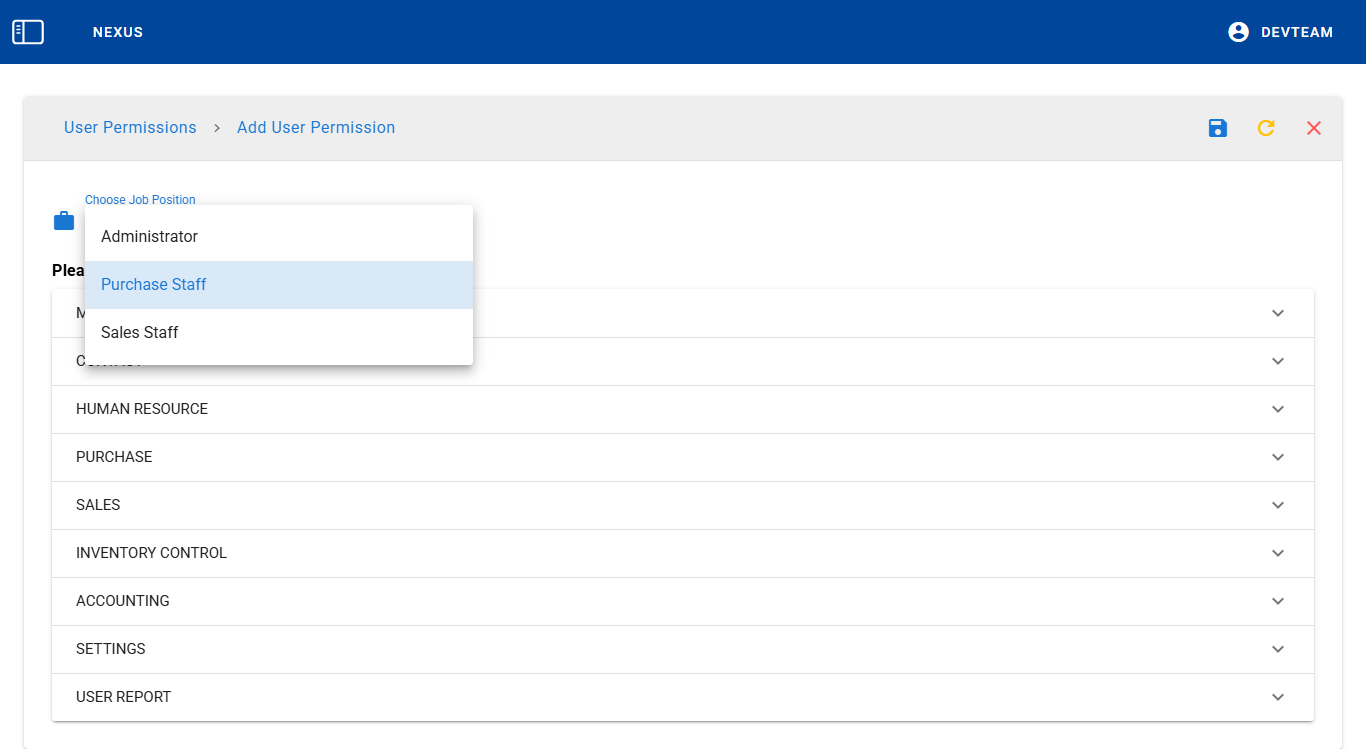Click the briefcase job position icon
The height and width of the screenshot is (749, 1366).
64,221
